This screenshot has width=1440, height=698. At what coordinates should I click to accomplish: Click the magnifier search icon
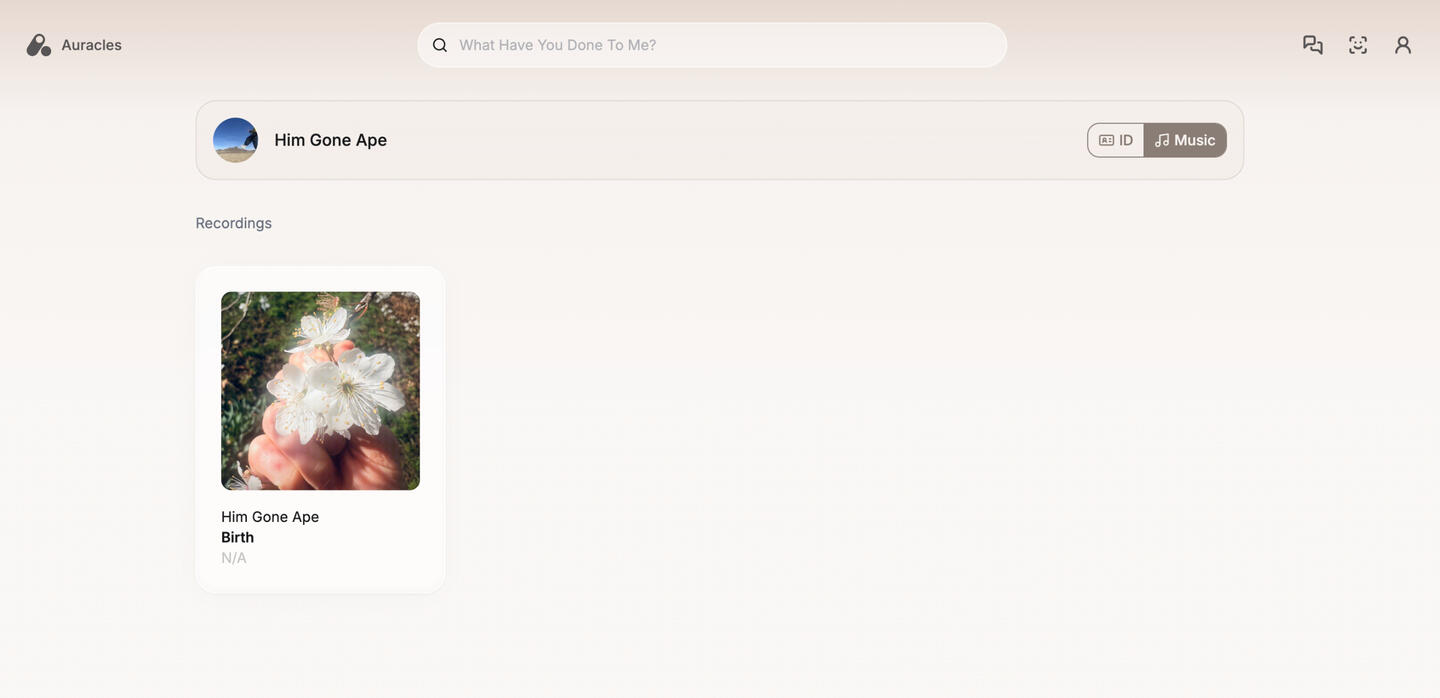tap(440, 45)
